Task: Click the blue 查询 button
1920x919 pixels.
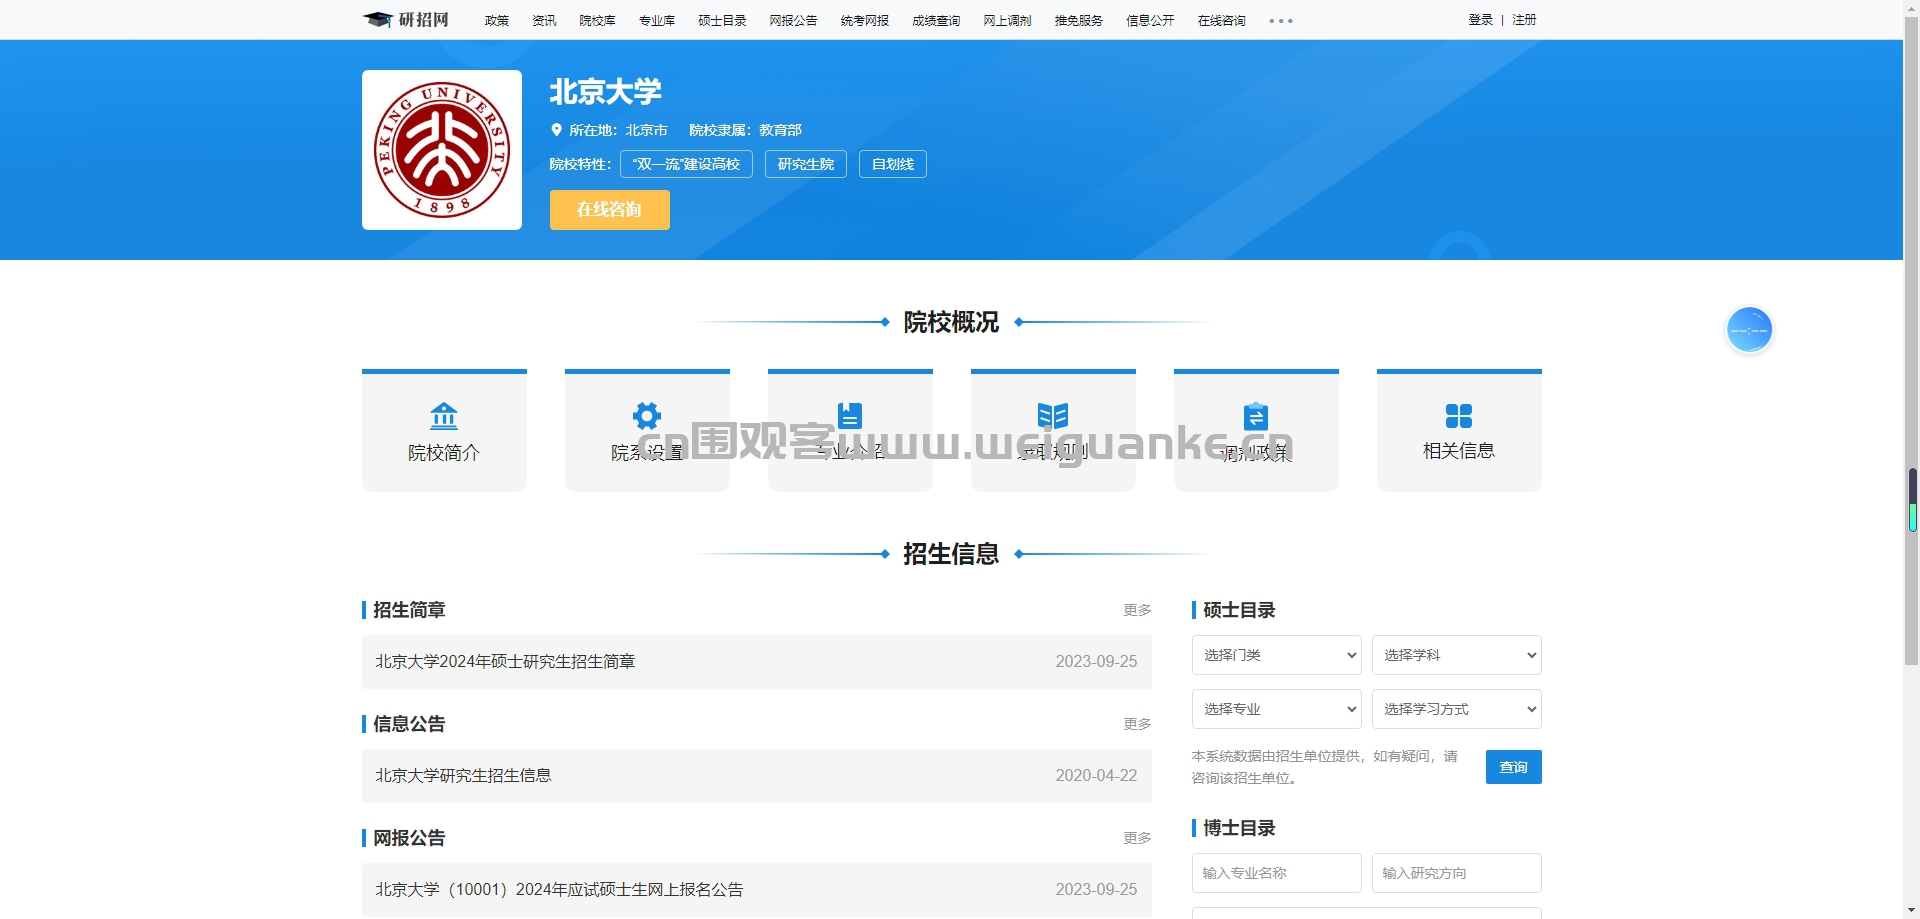Action: [x=1514, y=767]
